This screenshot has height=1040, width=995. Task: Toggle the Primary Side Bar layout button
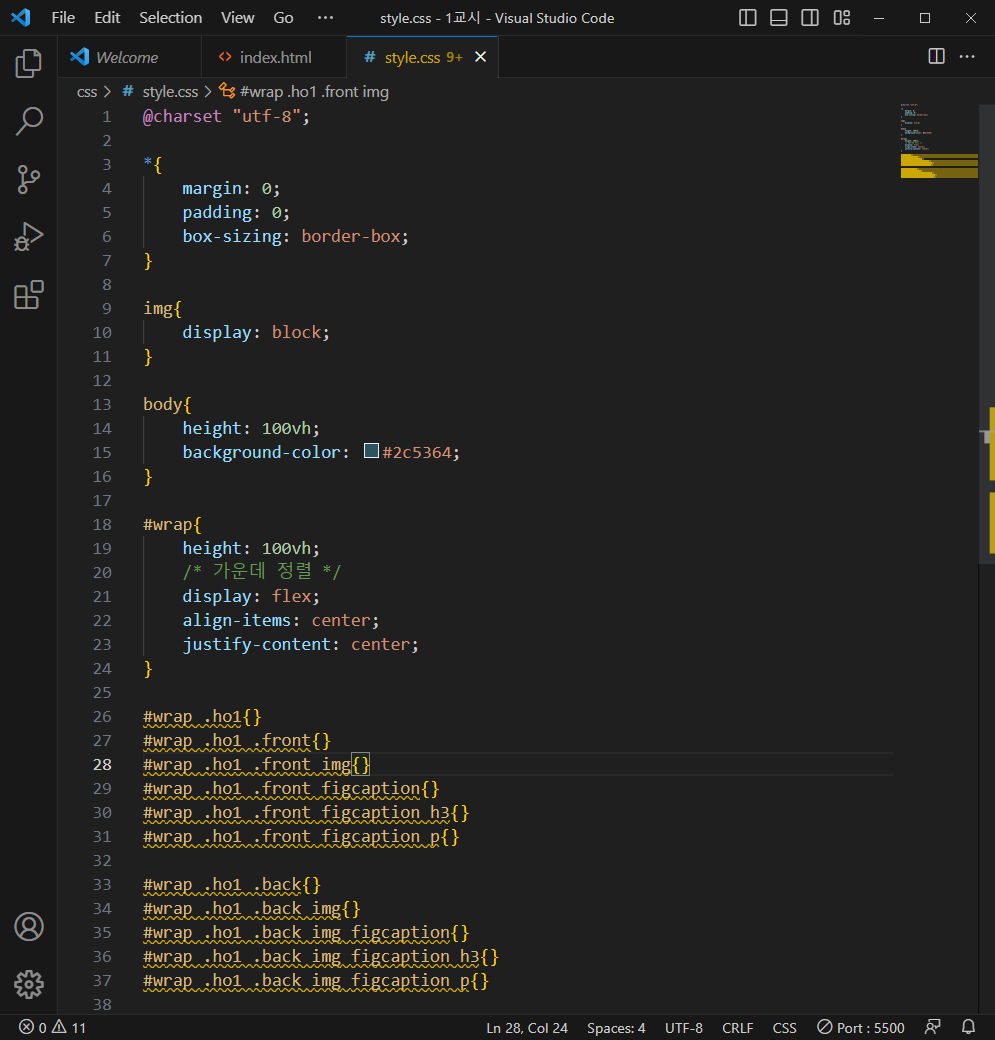(748, 18)
